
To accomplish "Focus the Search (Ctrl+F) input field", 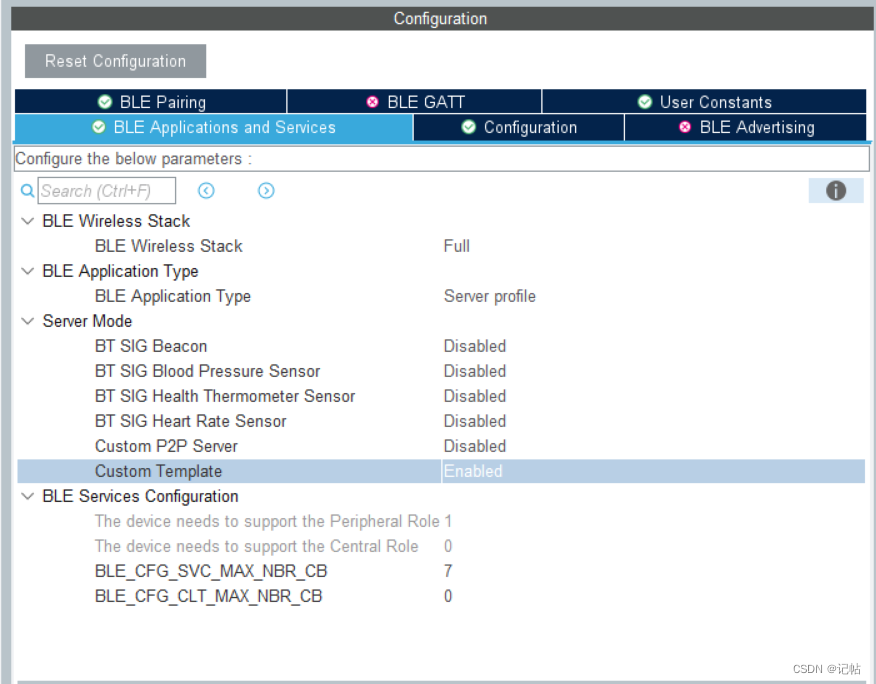I will [x=107, y=191].
